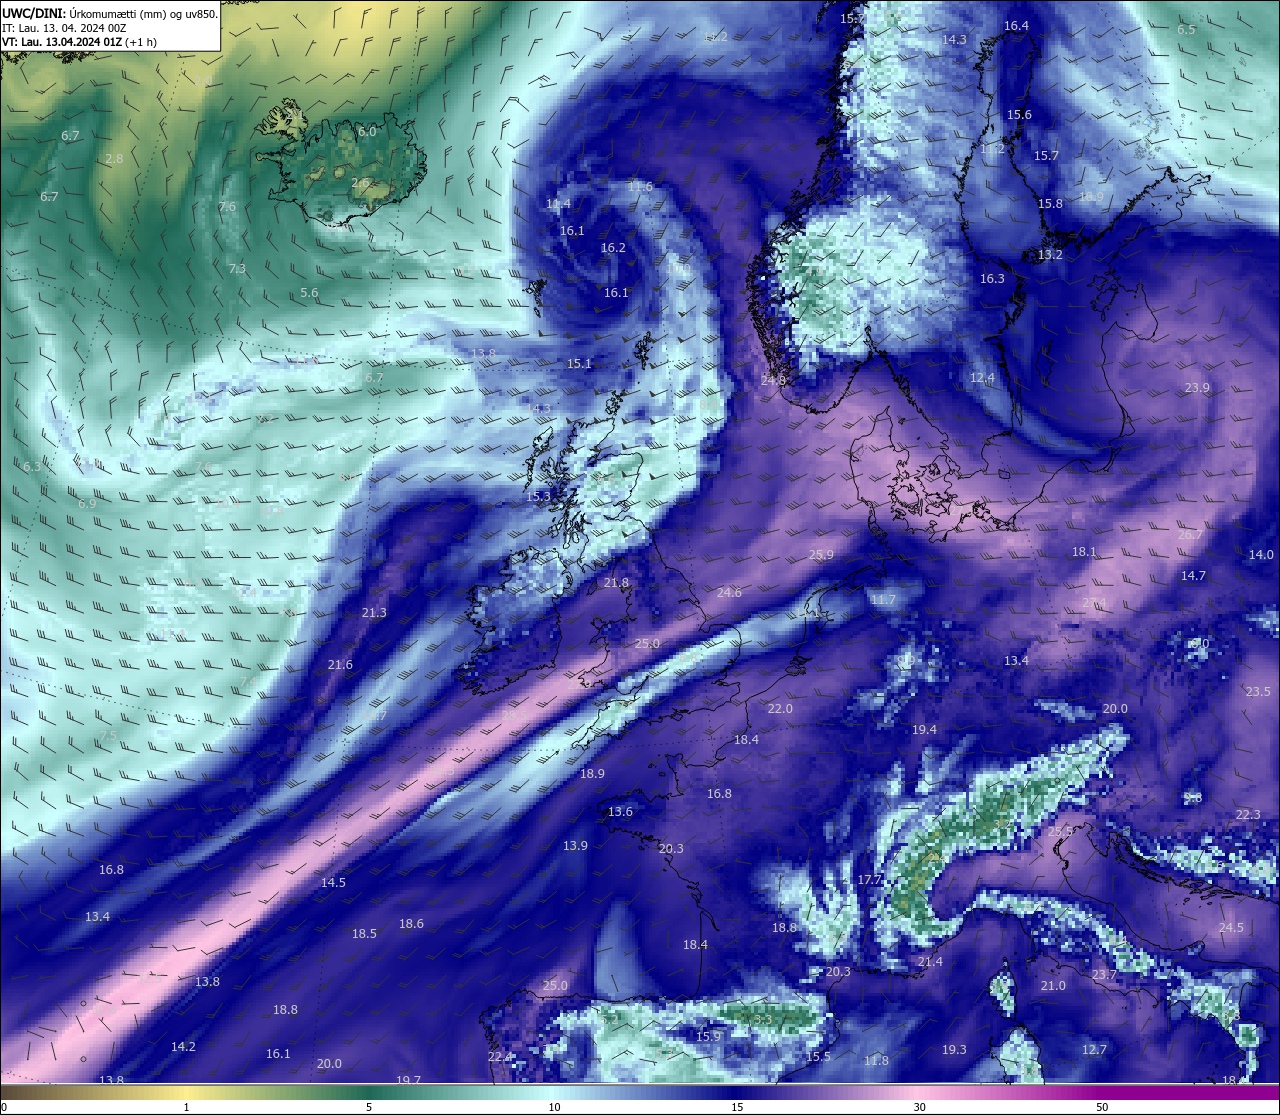Viewport: 1280px width, 1115px height.
Task: Click the map value 15.8
Action: (x=1050, y=204)
